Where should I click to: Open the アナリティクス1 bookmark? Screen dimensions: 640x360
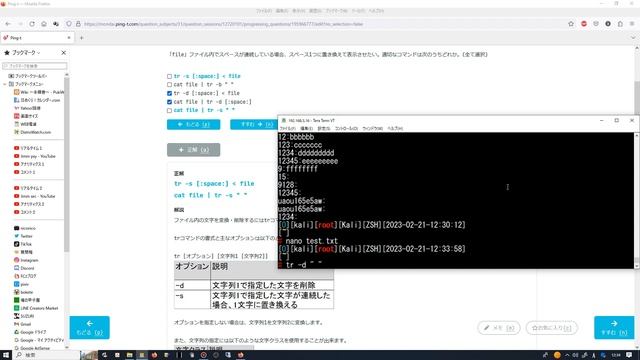(29, 164)
